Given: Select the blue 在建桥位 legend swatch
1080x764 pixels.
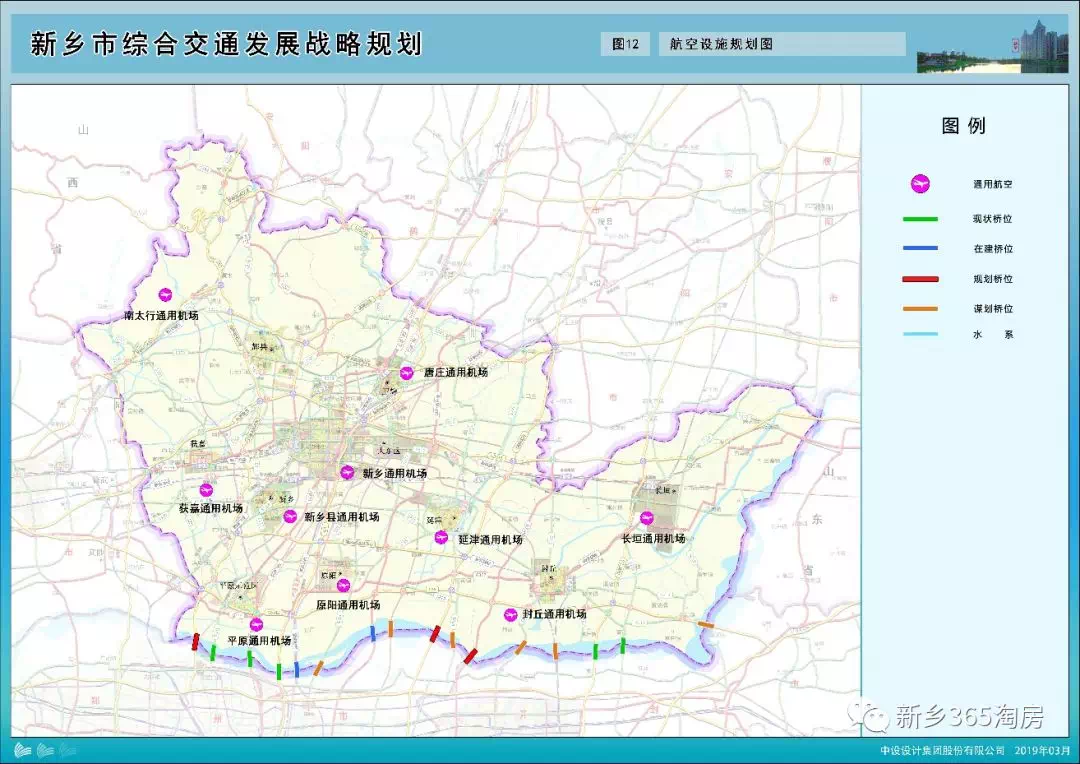Looking at the screenshot, I should pyautogui.click(x=920, y=248).
